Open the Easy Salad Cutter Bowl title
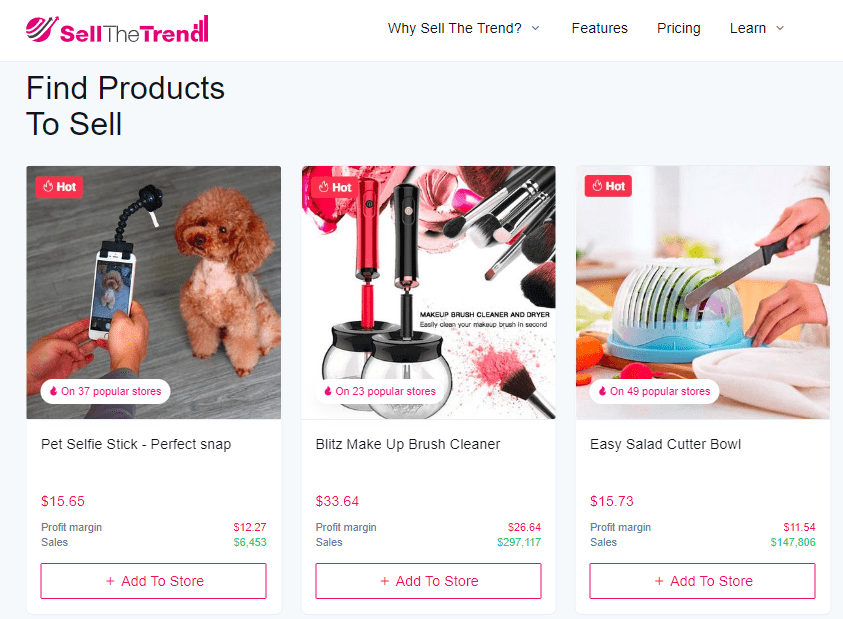843x619 pixels. coord(666,444)
